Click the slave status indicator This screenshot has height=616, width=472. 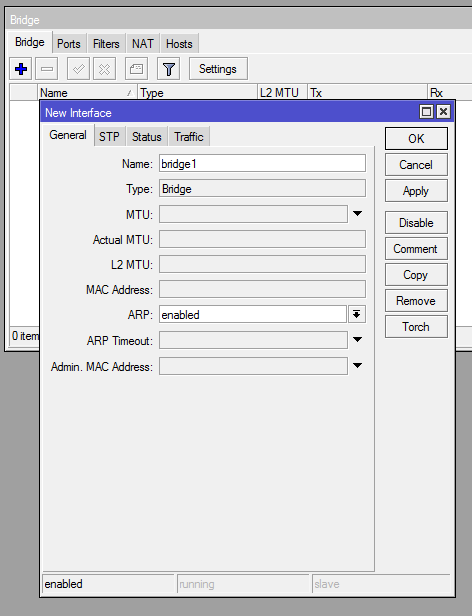pos(381,584)
